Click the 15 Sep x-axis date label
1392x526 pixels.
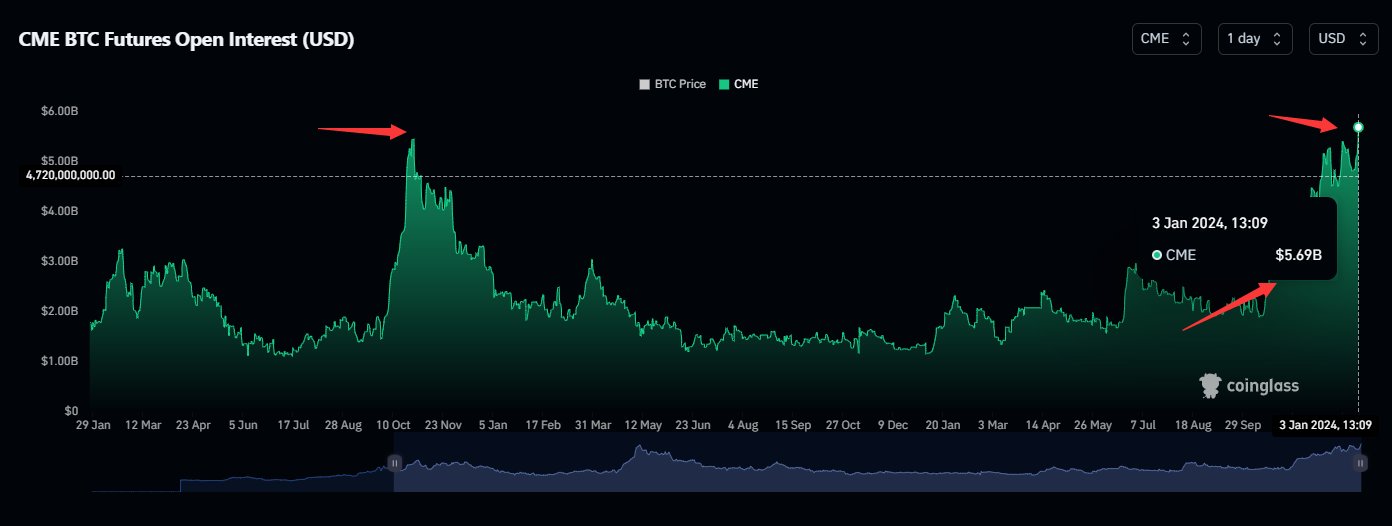point(793,425)
